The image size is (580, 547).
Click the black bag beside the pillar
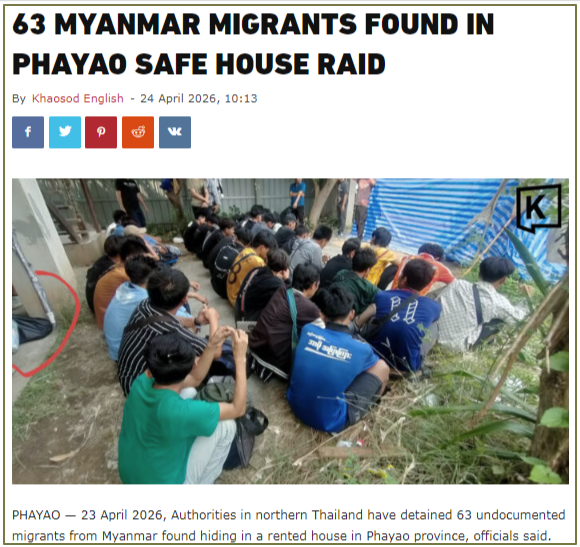[x=33, y=328]
